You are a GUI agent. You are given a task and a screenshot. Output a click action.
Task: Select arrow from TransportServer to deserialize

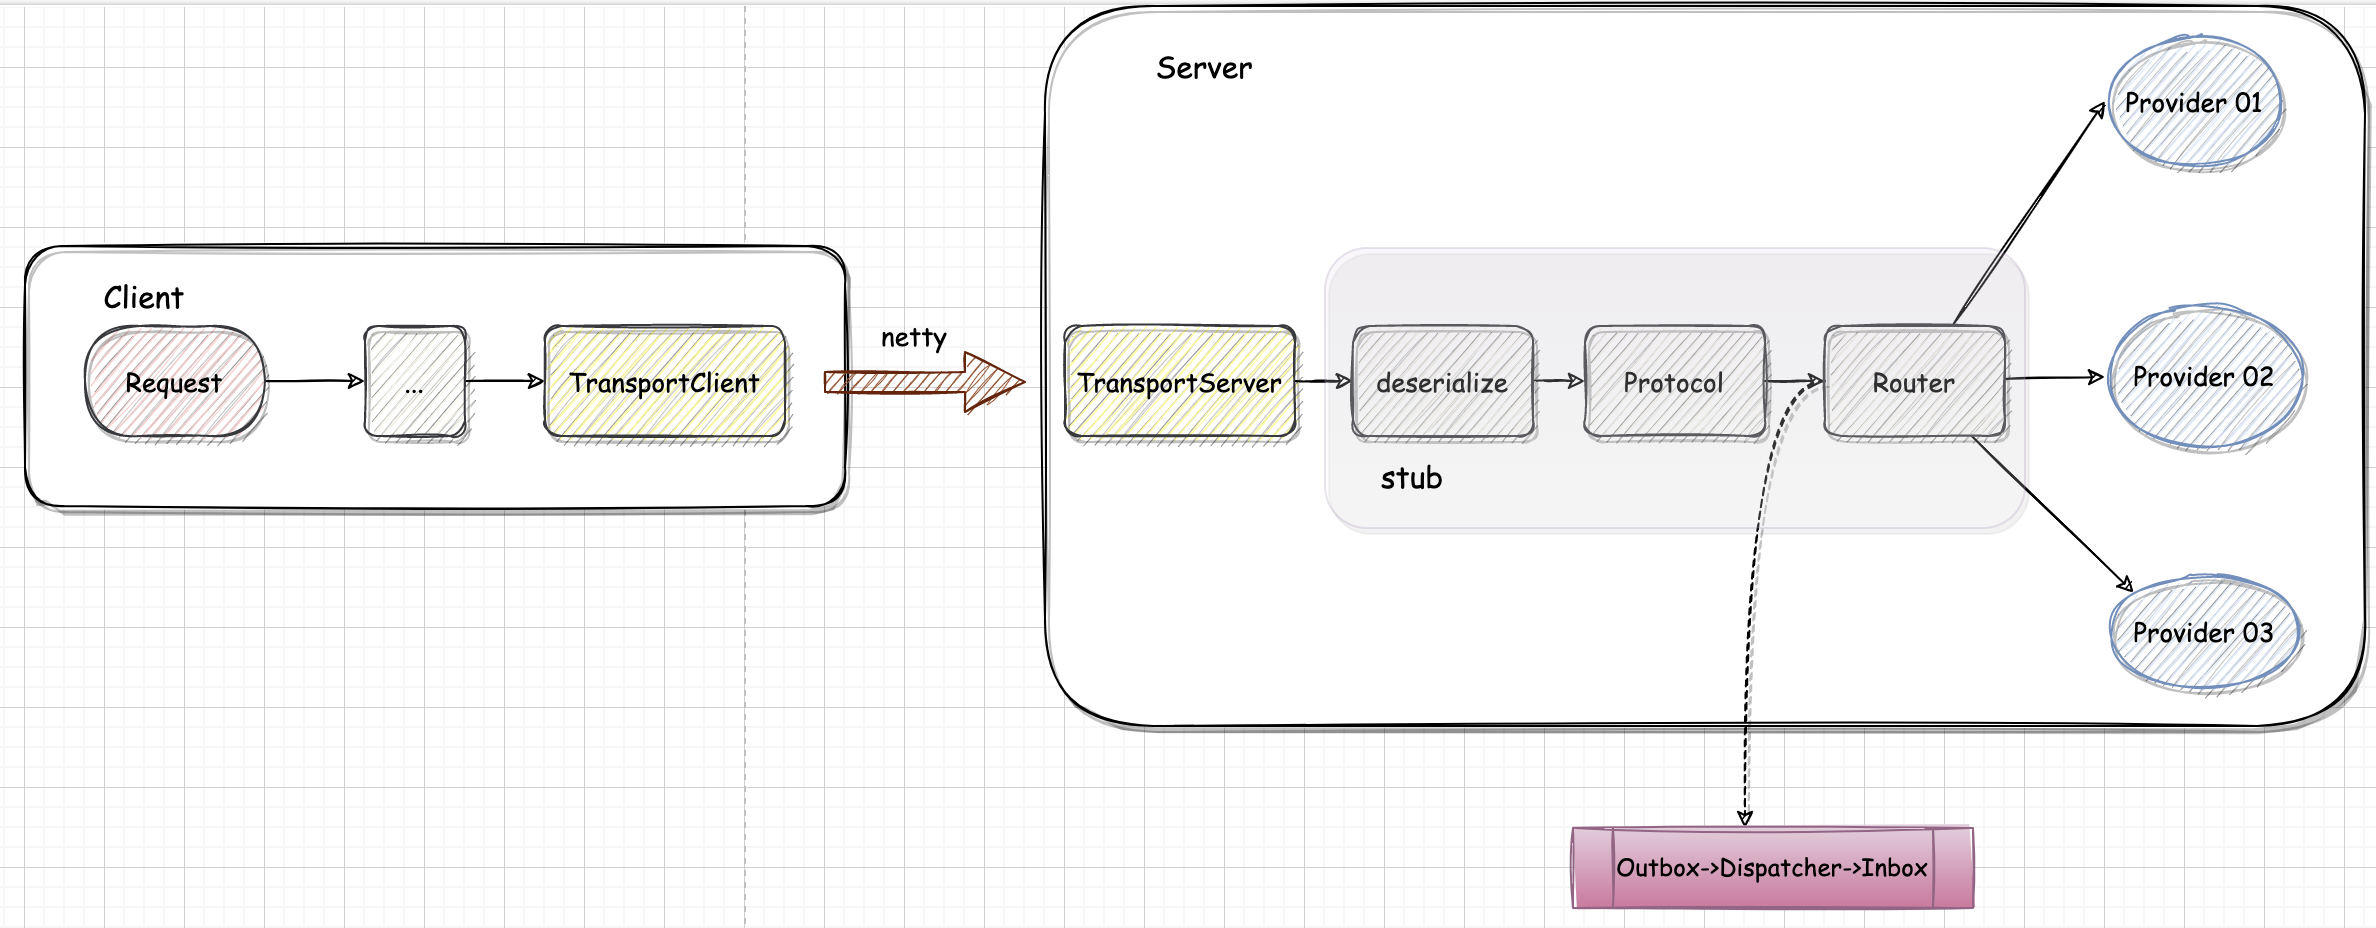(1324, 381)
